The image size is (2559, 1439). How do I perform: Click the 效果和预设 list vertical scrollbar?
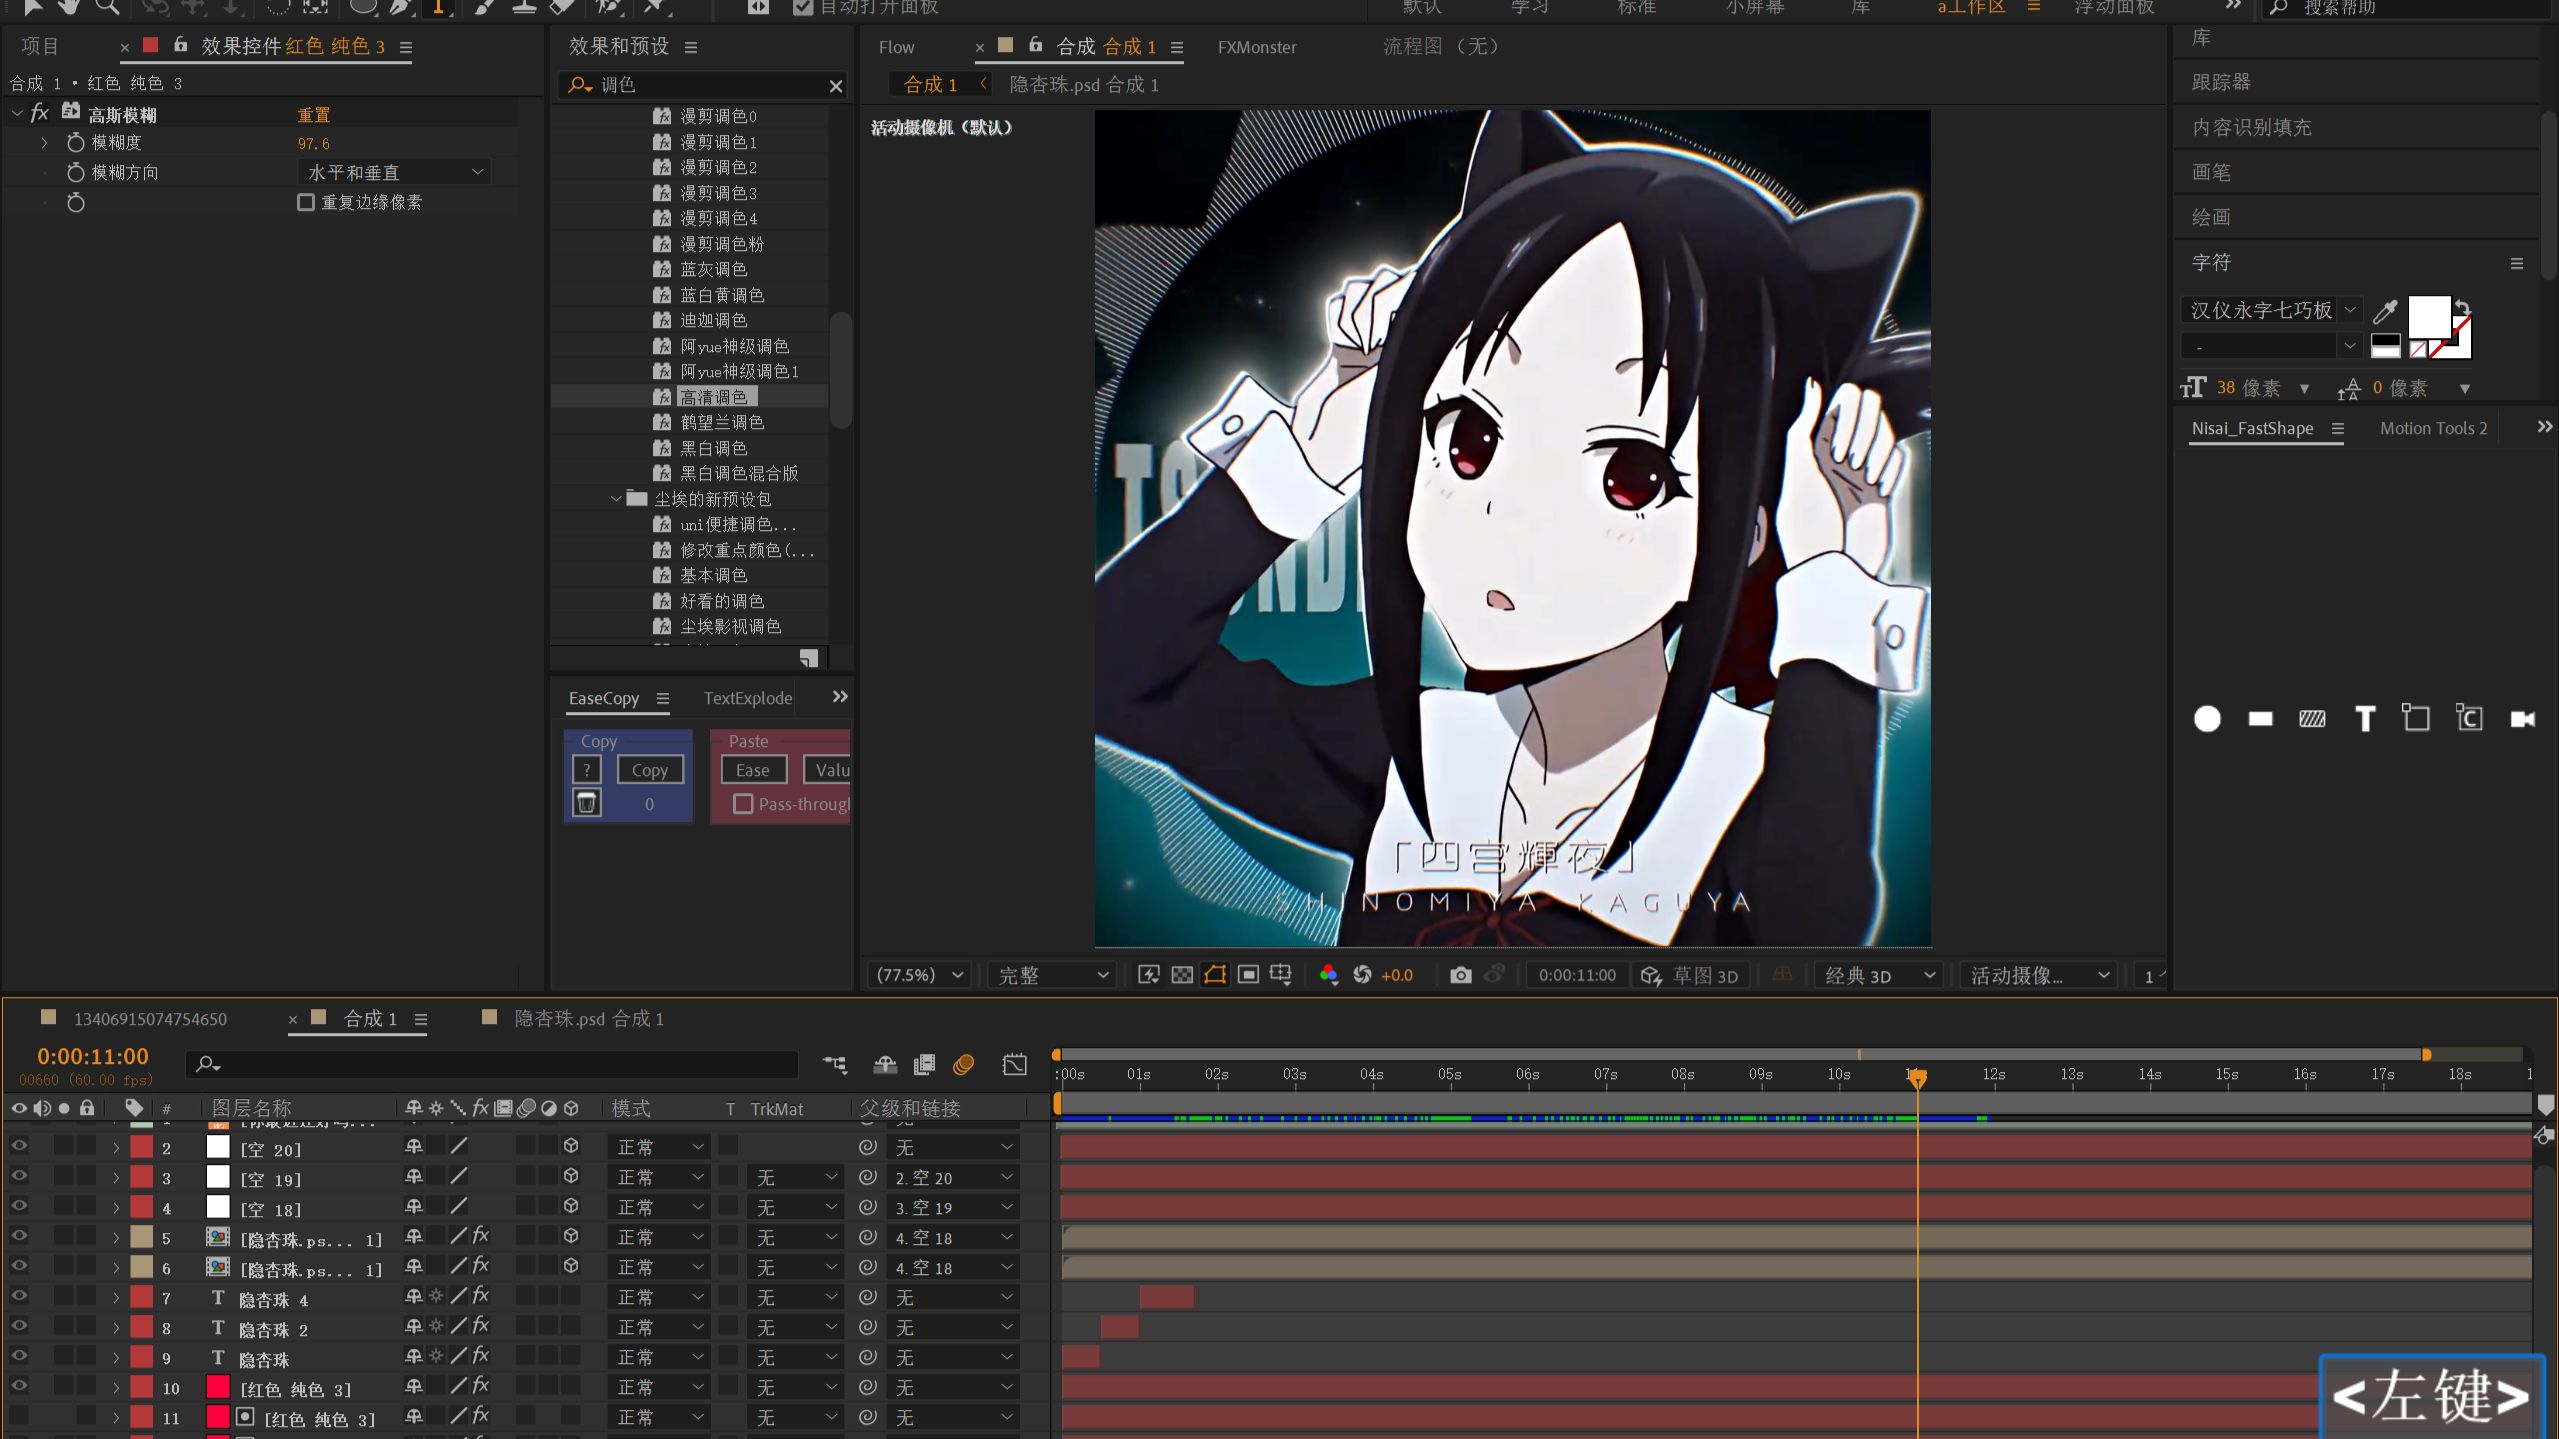coord(841,370)
